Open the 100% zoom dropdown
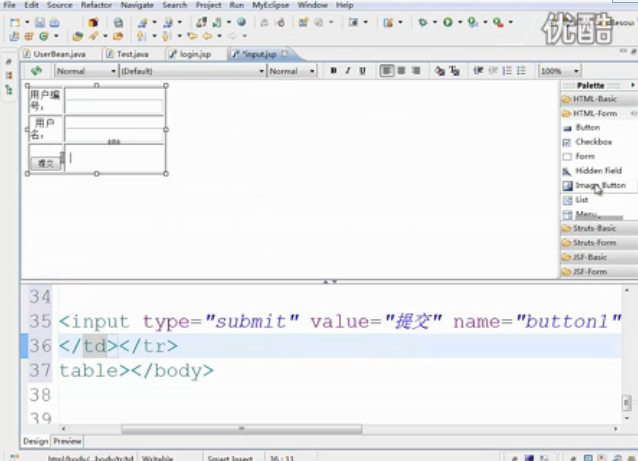This screenshot has height=461, width=638. pos(559,71)
